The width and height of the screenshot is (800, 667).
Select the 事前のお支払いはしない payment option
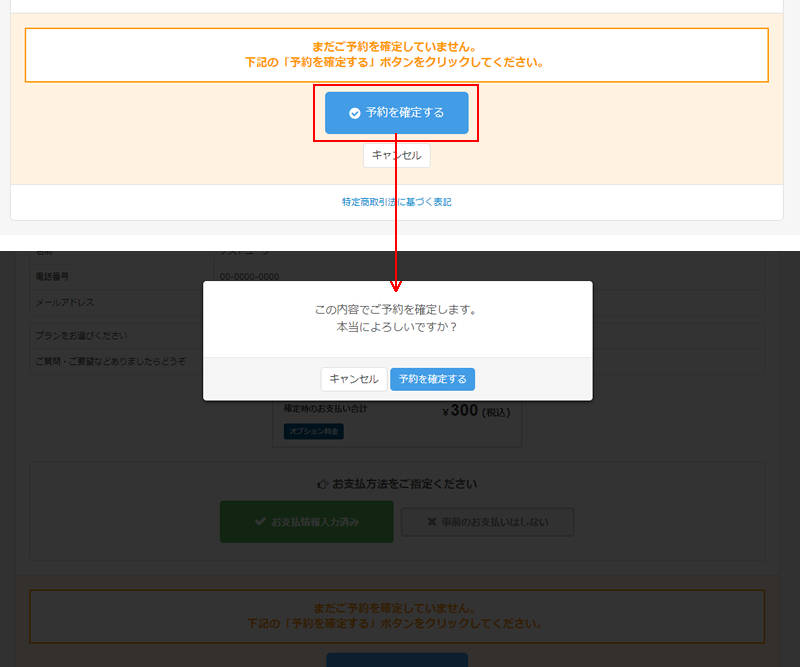coord(487,521)
